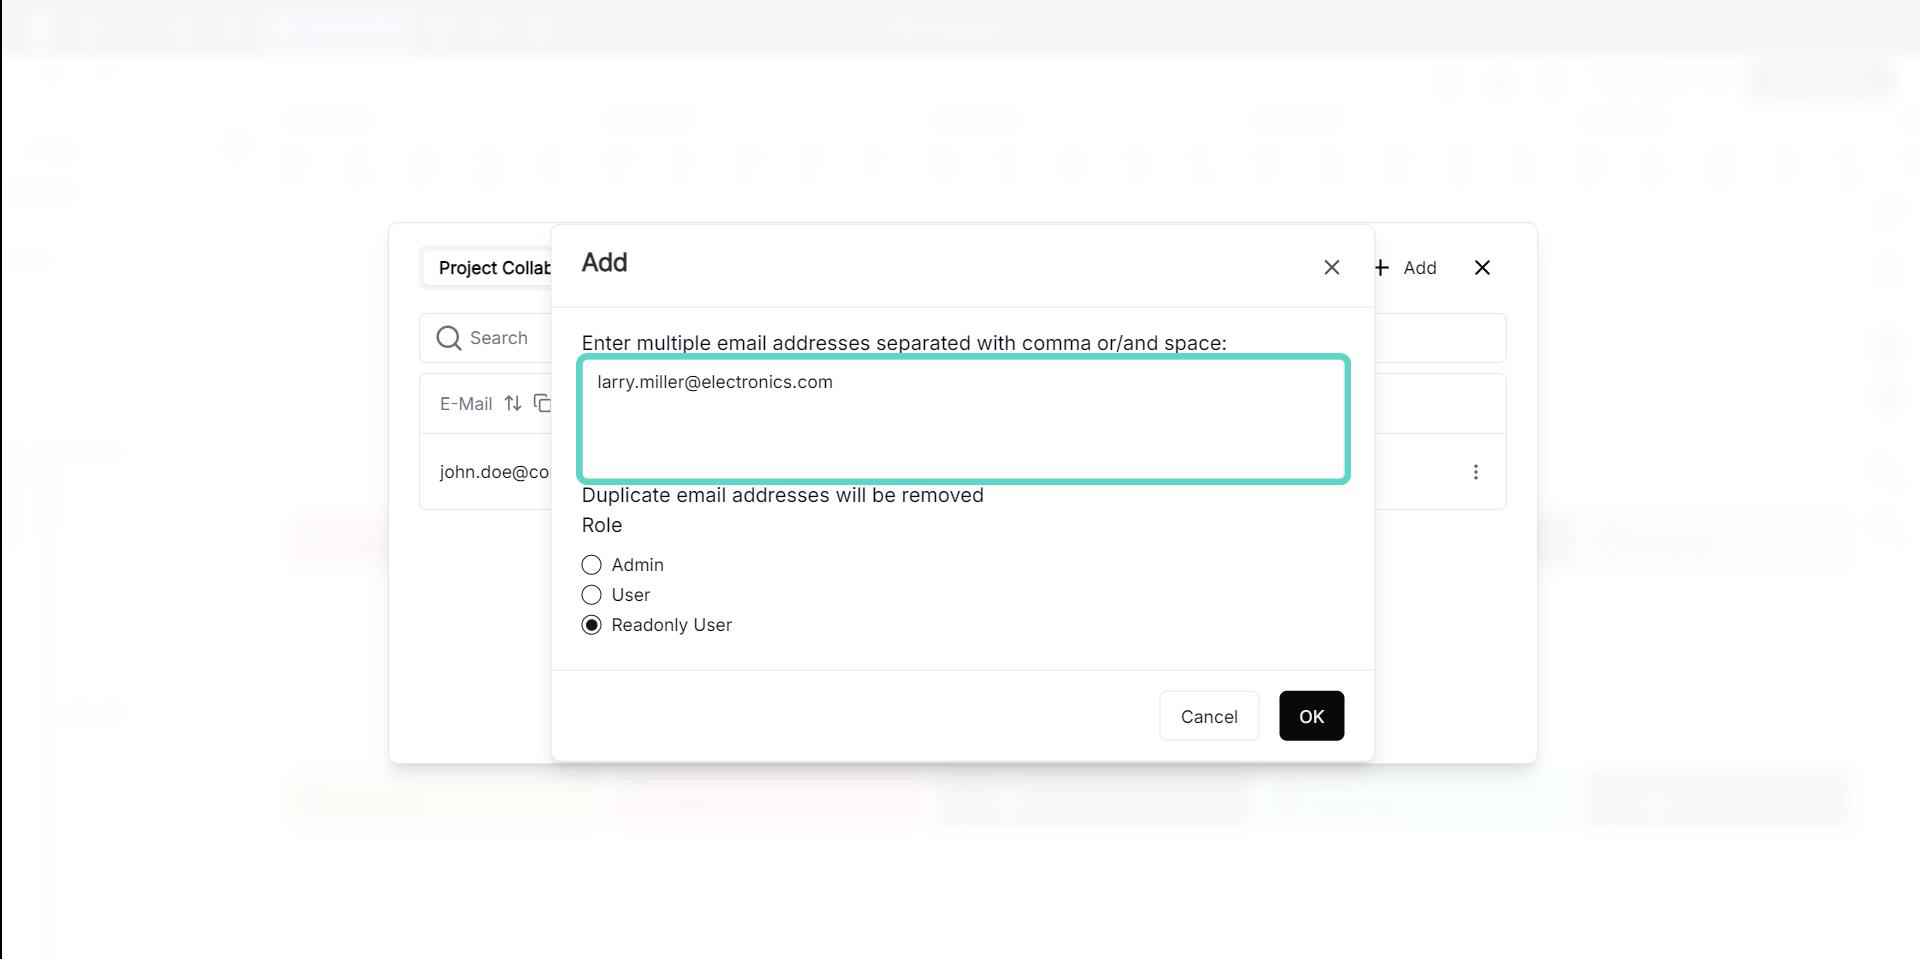Viewport: 1920px width, 959px height.
Task: Click the Role section label
Action: (602, 525)
